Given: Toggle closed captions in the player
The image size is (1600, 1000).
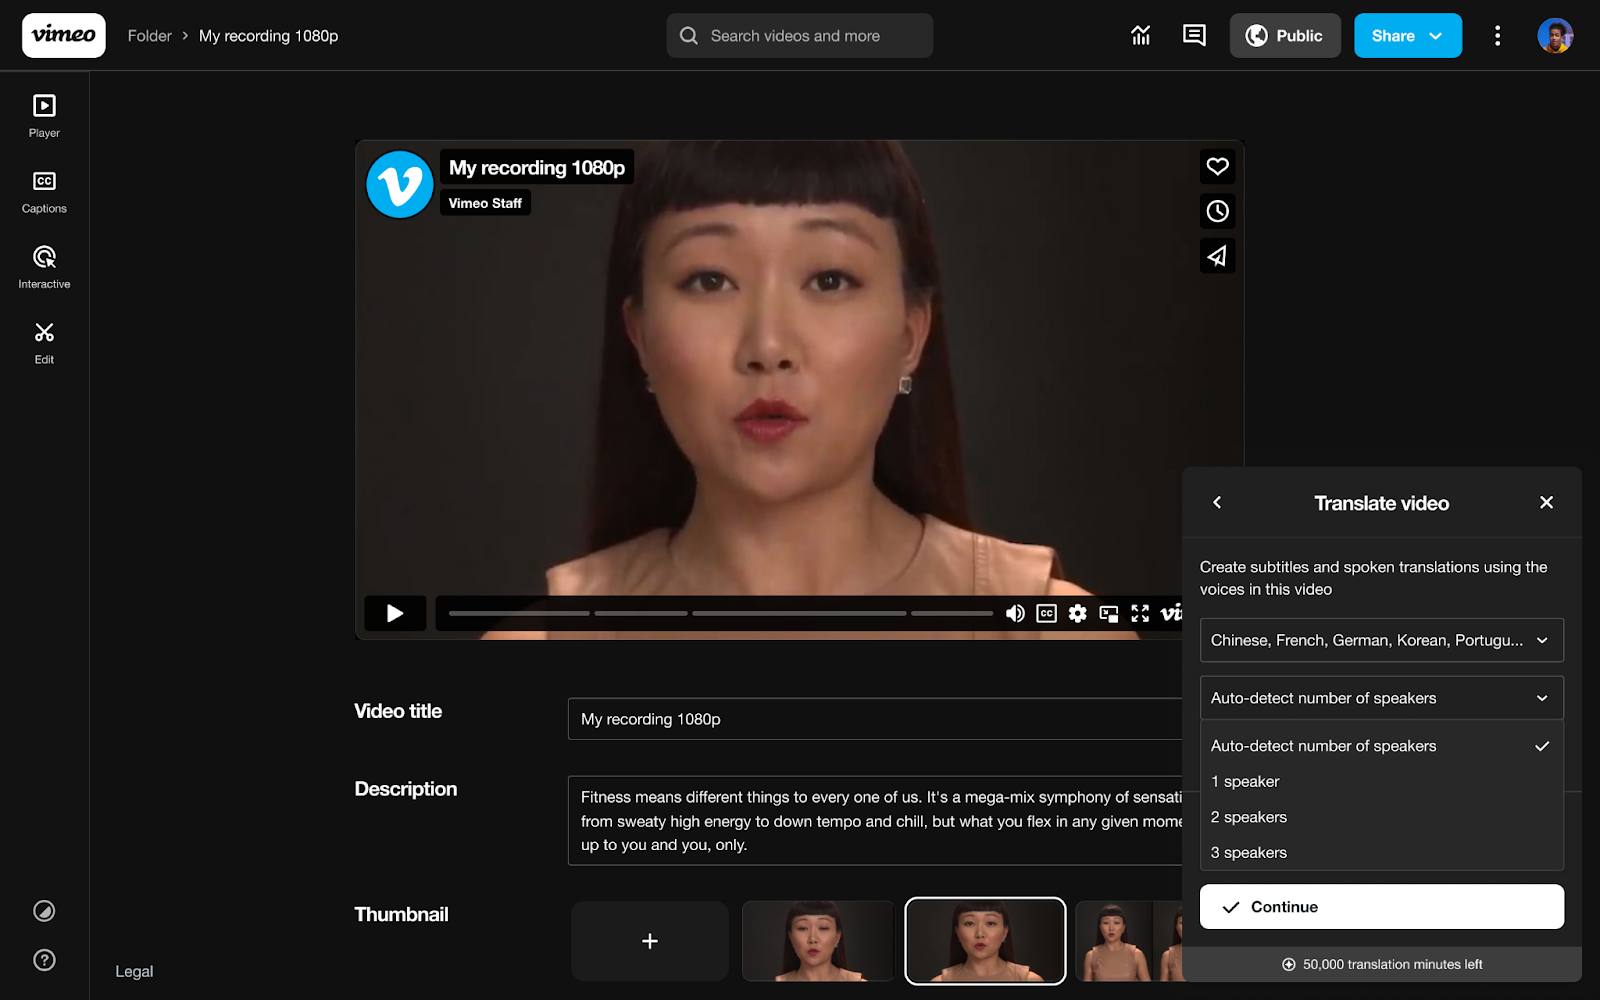Looking at the screenshot, I should click(1046, 613).
